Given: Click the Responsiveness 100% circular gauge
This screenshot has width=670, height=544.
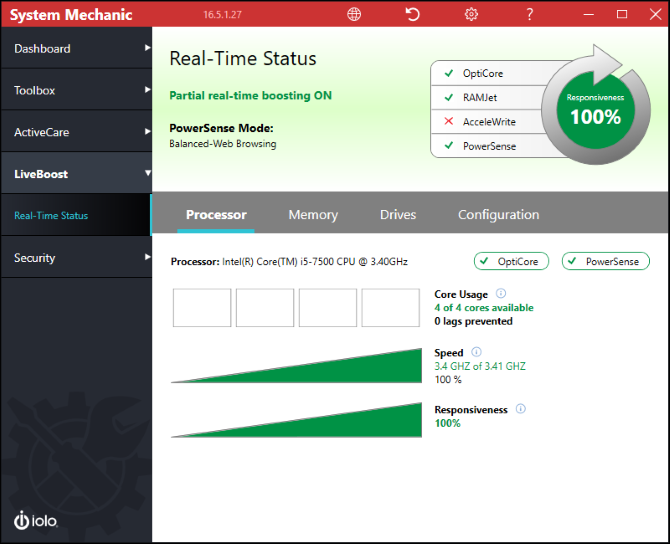Looking at the screenshot, I should tap(596, 111).
